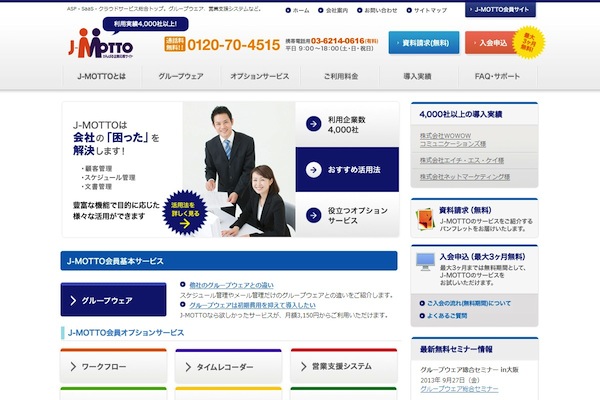This screenshot has width=600, height=400.
Task: Click the blue 資料請求(無料) button
Action: 424,42
